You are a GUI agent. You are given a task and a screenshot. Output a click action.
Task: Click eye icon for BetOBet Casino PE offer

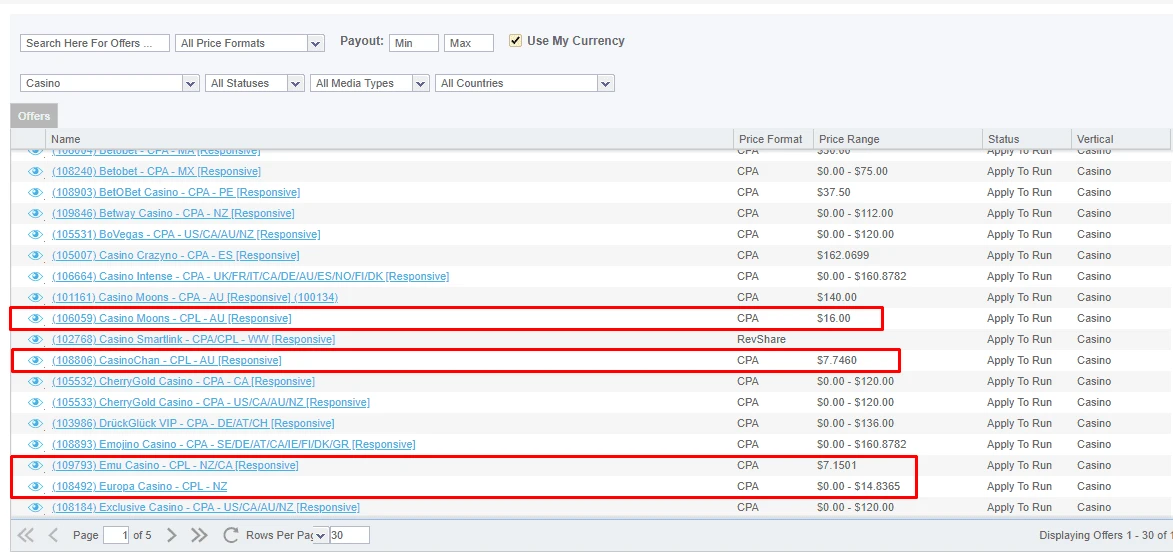(x=35, y=192)
